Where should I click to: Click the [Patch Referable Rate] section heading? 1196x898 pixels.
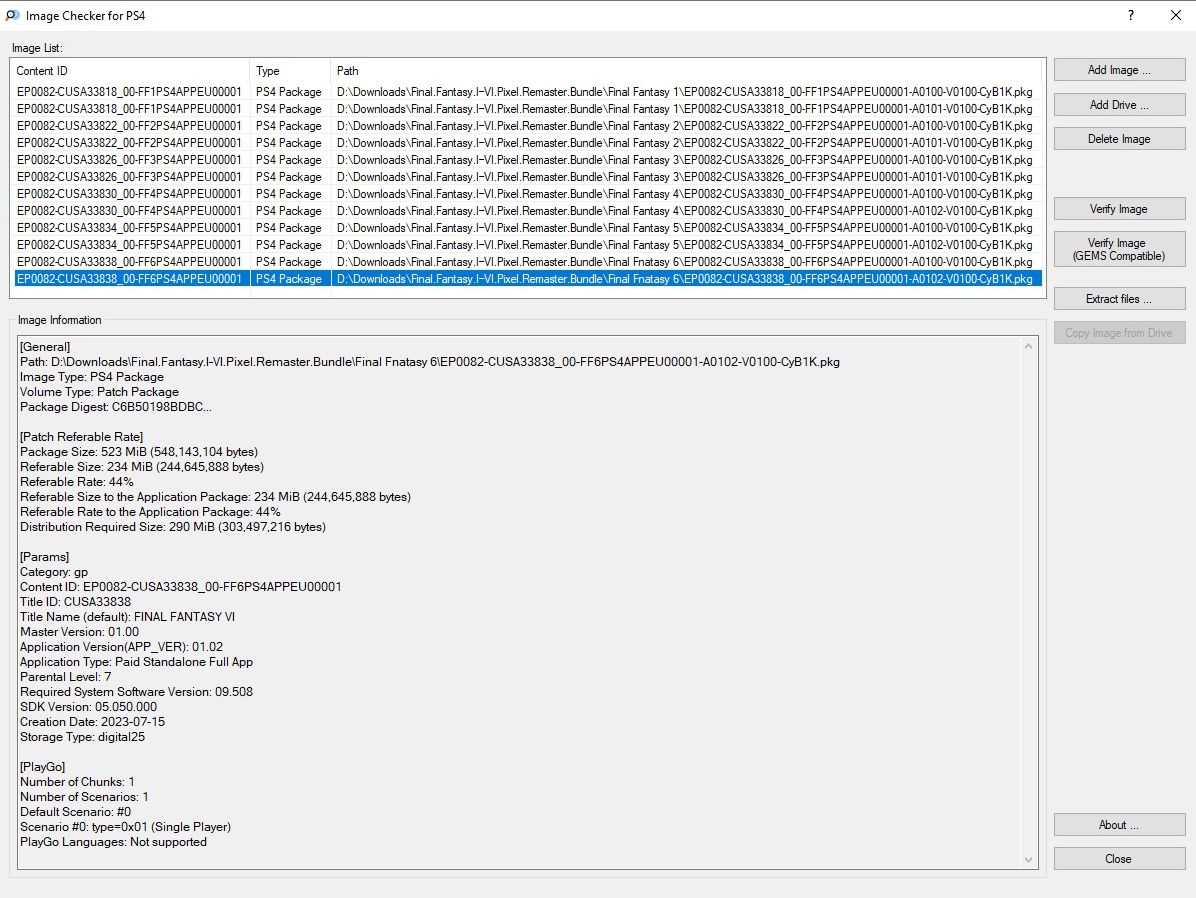tap(82, 437)
